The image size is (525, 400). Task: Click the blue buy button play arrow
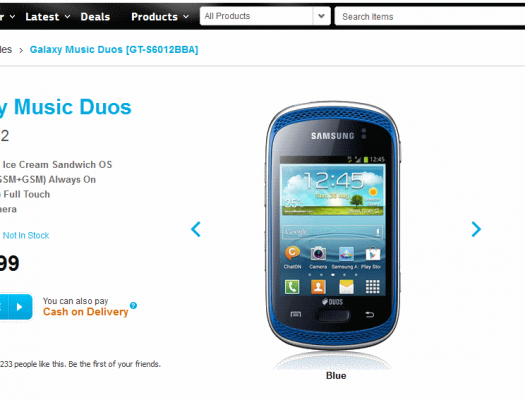click(20, 307)
